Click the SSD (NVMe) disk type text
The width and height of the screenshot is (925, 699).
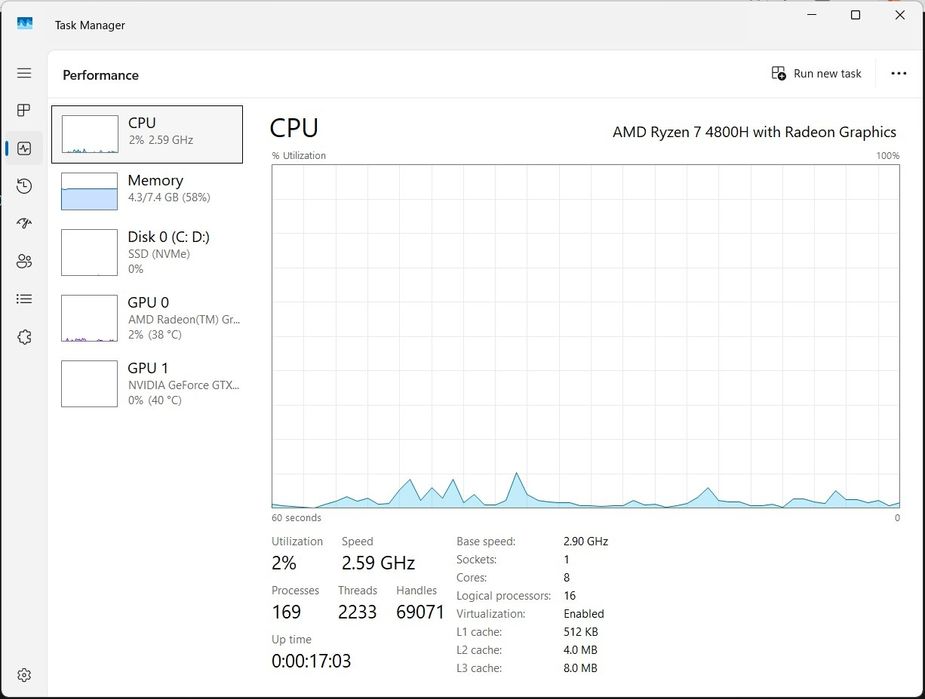point(159,254)
